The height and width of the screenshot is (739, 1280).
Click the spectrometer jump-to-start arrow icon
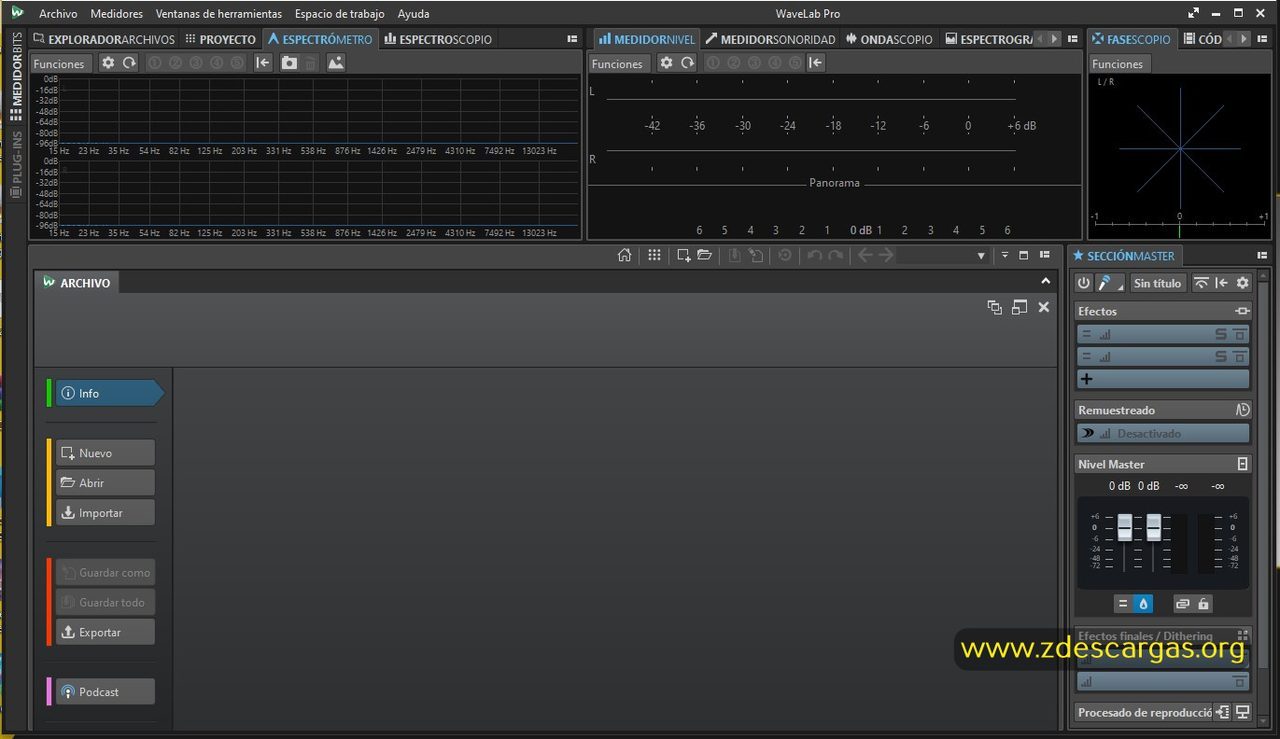(x=262, y=63)
